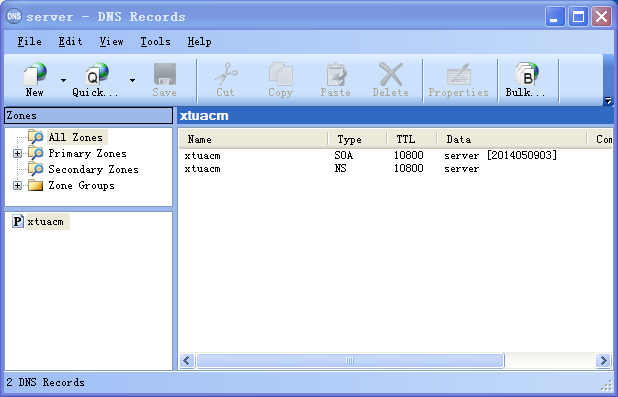
Task: Open the File menu
Action: [30, 41]
